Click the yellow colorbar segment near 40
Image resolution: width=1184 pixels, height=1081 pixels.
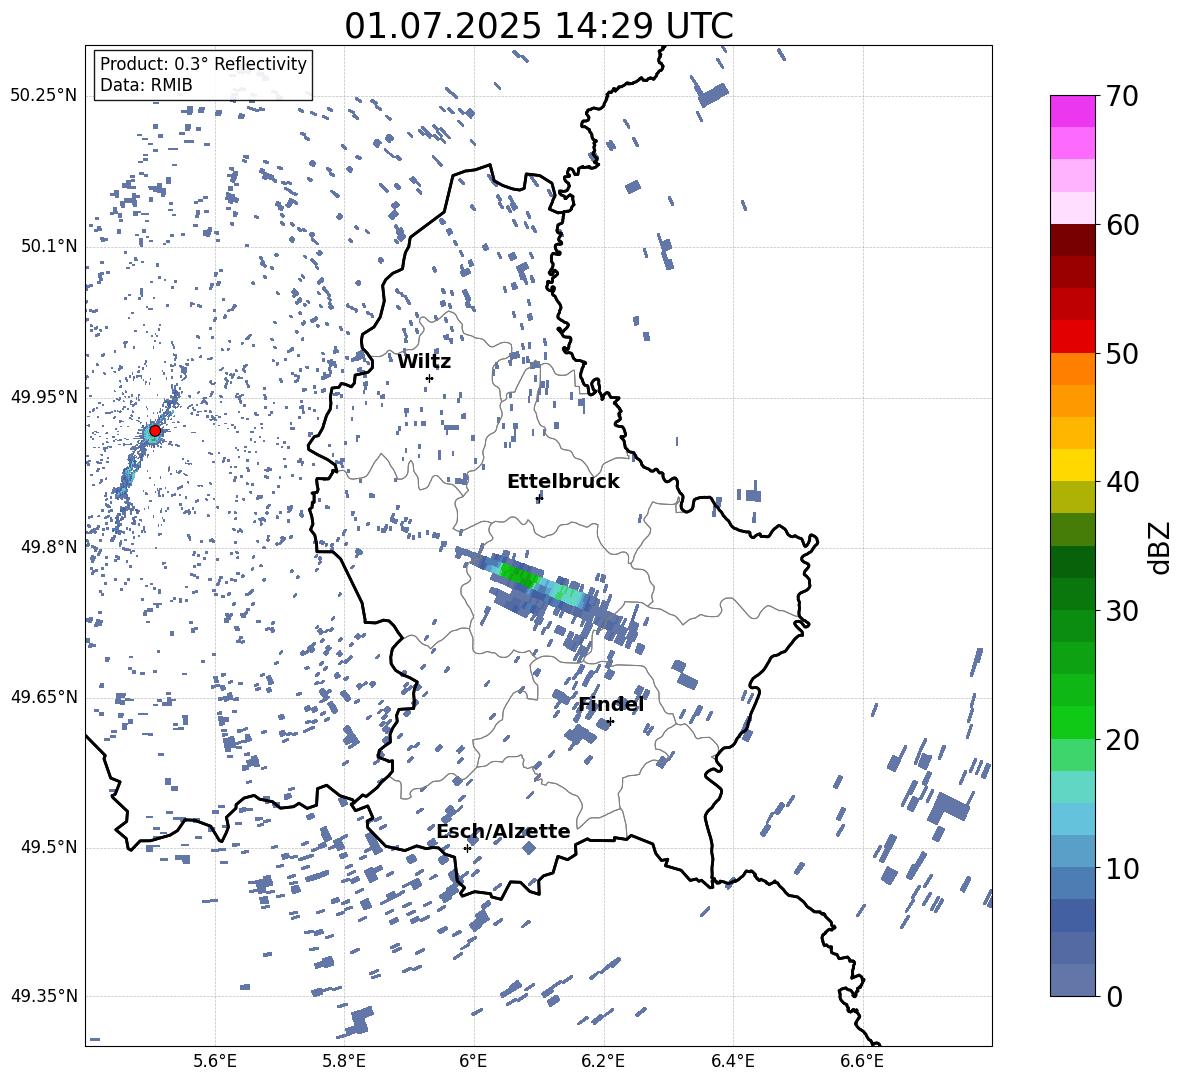1072,465
